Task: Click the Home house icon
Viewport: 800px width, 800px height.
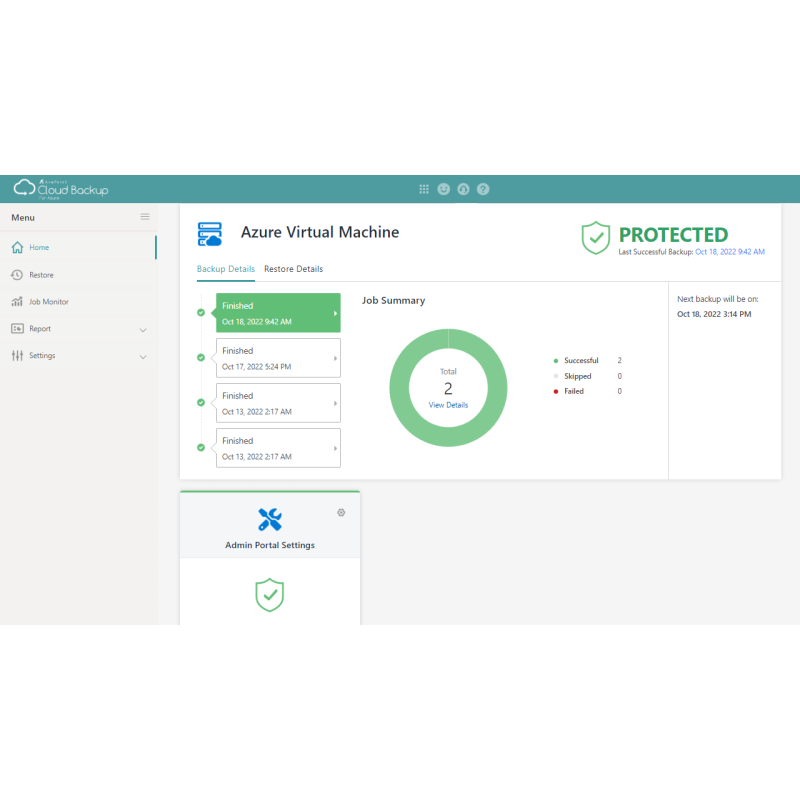Action: (17, 247)
